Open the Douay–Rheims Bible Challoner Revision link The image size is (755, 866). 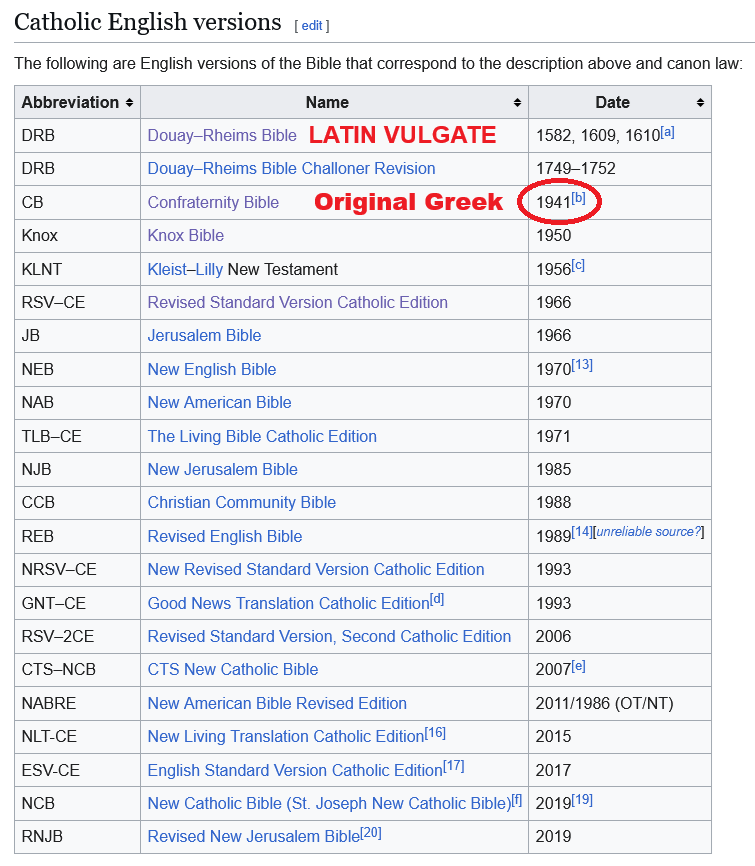click(291, 168)
